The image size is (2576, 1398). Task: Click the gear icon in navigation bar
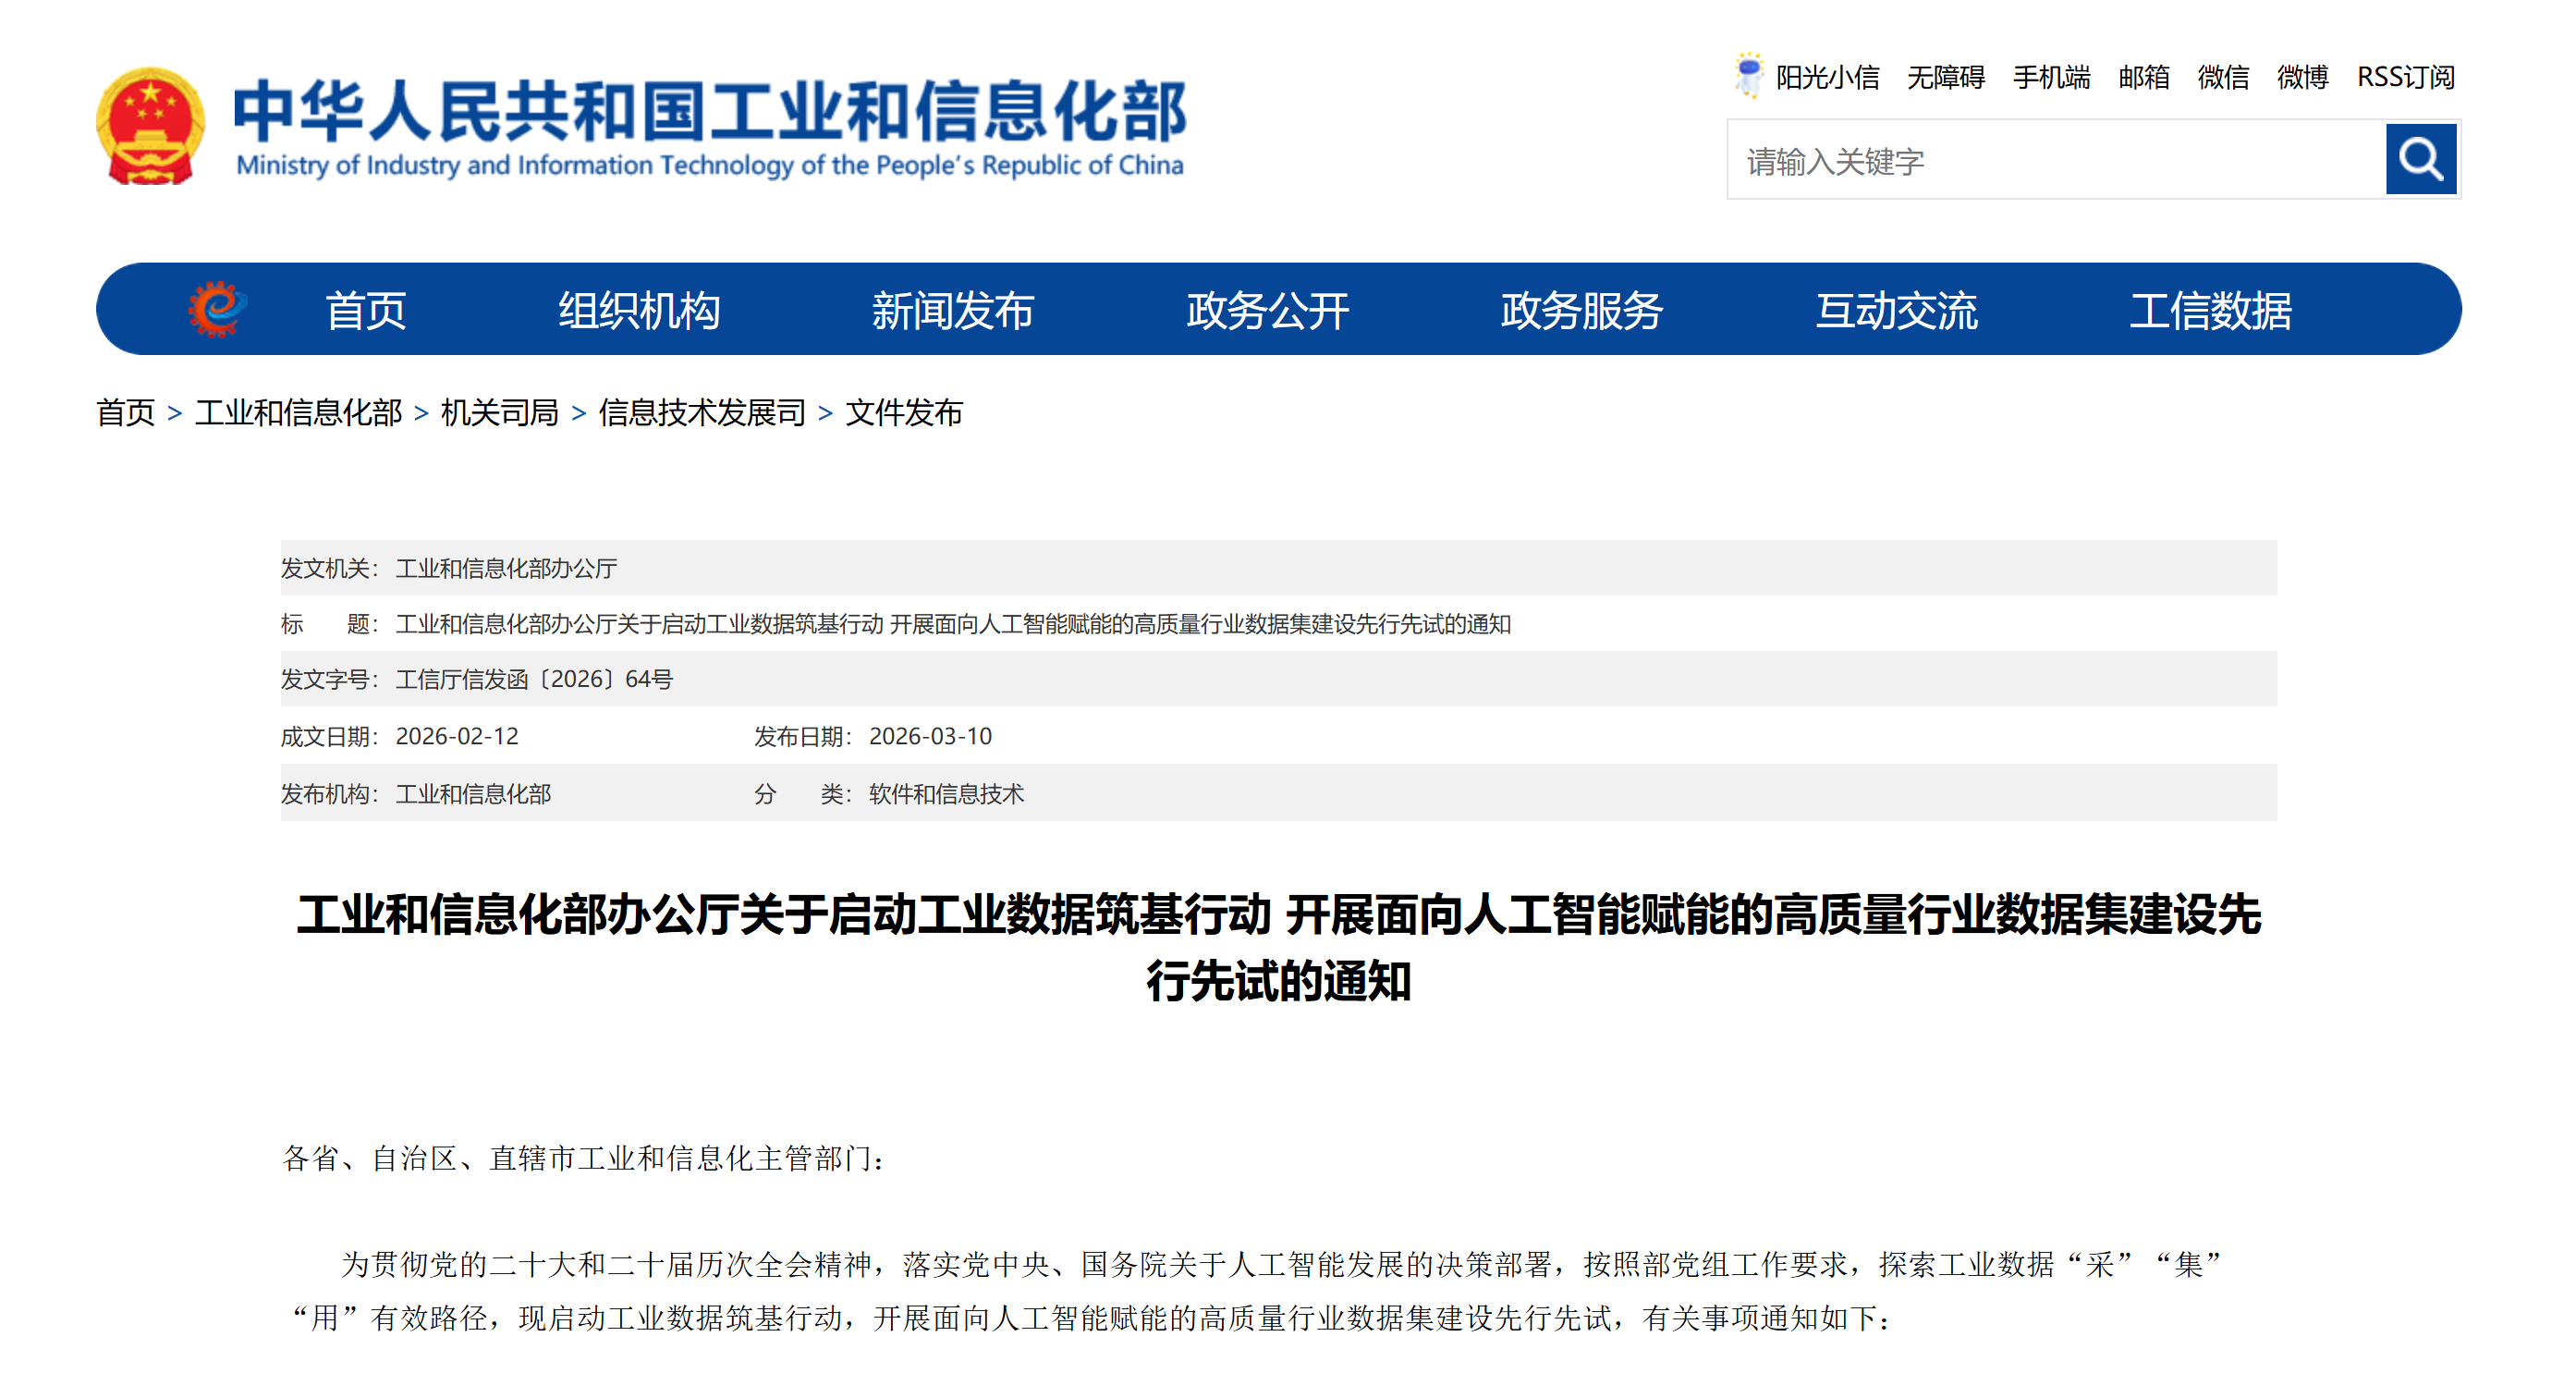coord(217,309)
